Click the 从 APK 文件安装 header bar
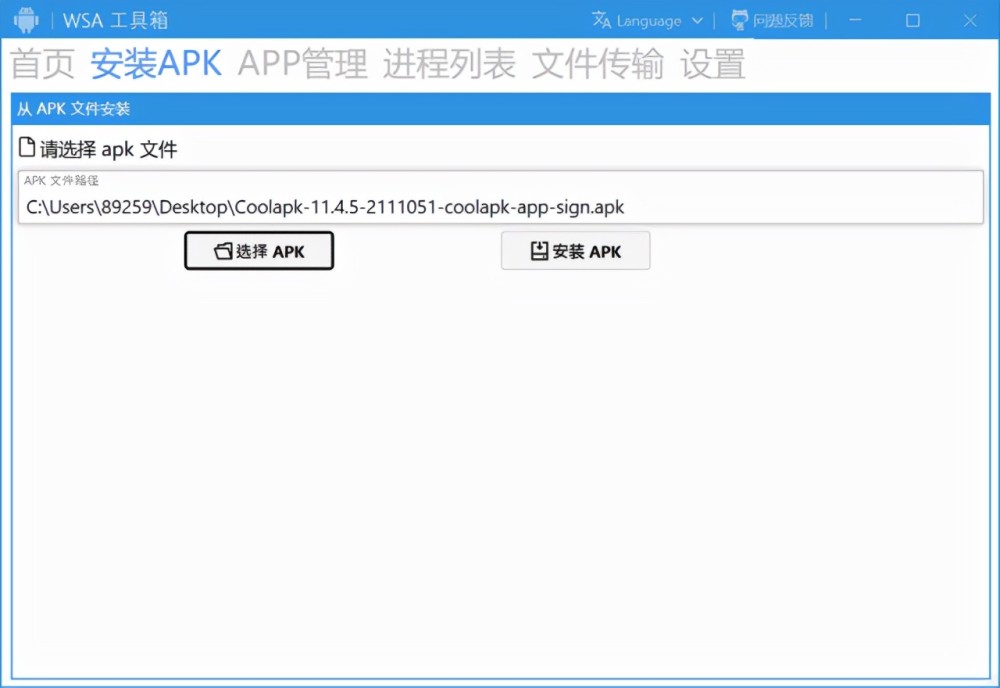 click(500, 109)
